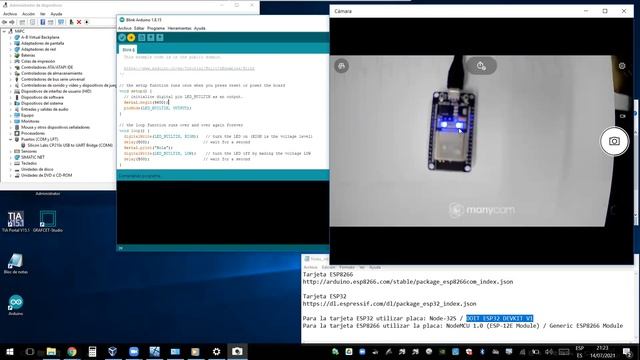Image resolution: width=640 pixels, height=360 pixels.
Task: Click Serial.print("Hola") line in Arduino editor
Action: click(x=149, y=148)
